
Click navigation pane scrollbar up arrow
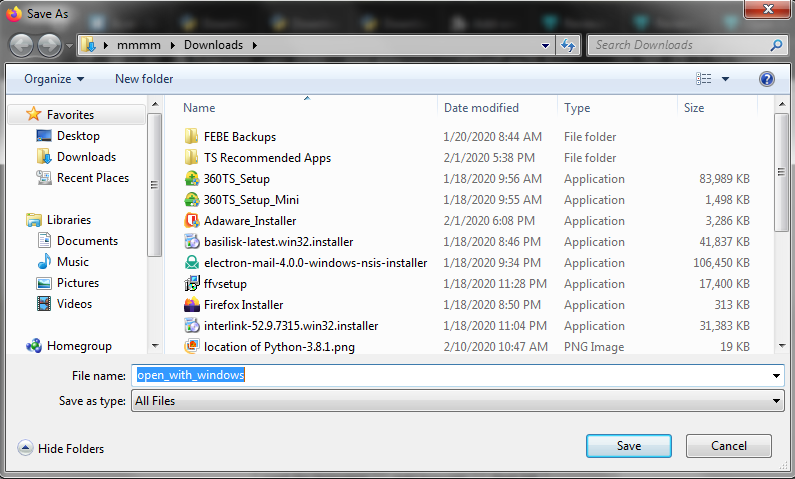[x=155, y=105]
